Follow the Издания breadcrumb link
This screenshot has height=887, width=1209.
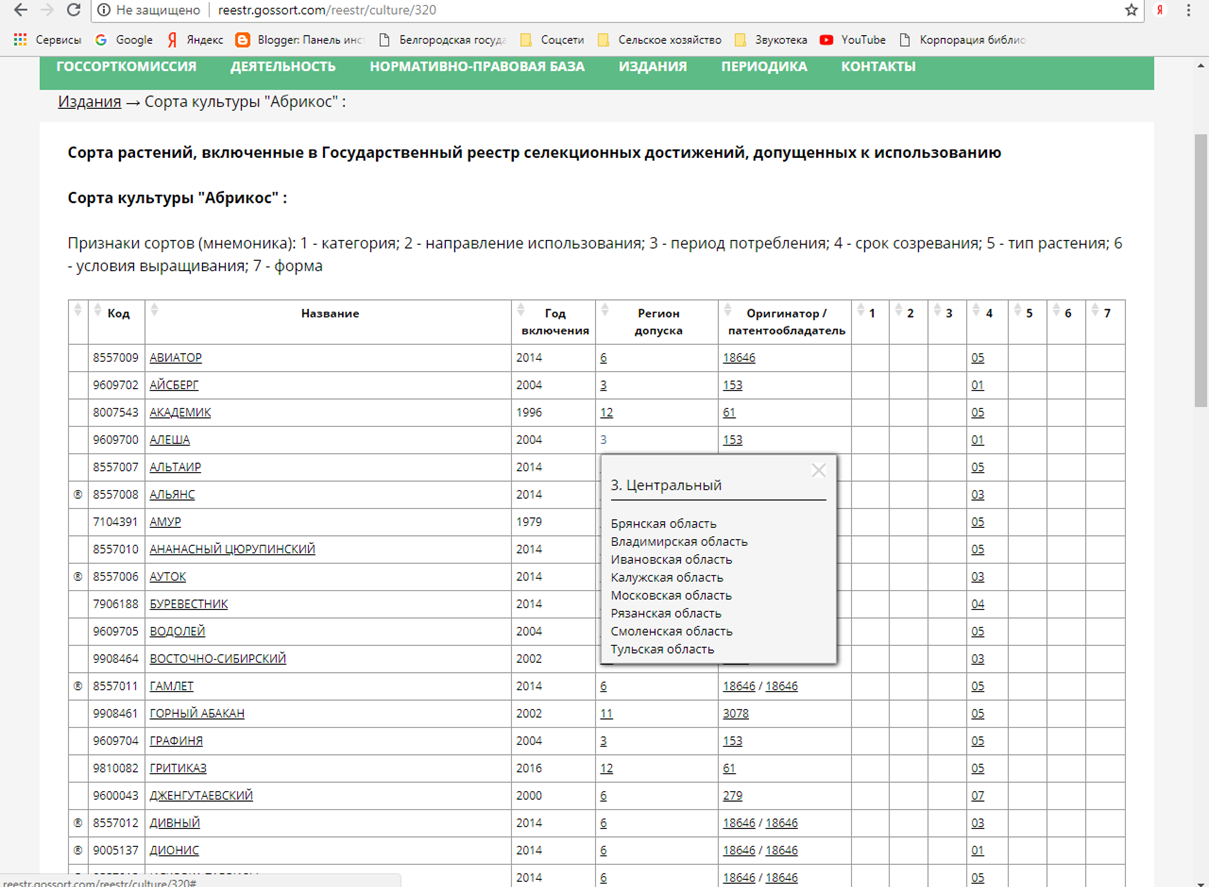click(88, 100)
